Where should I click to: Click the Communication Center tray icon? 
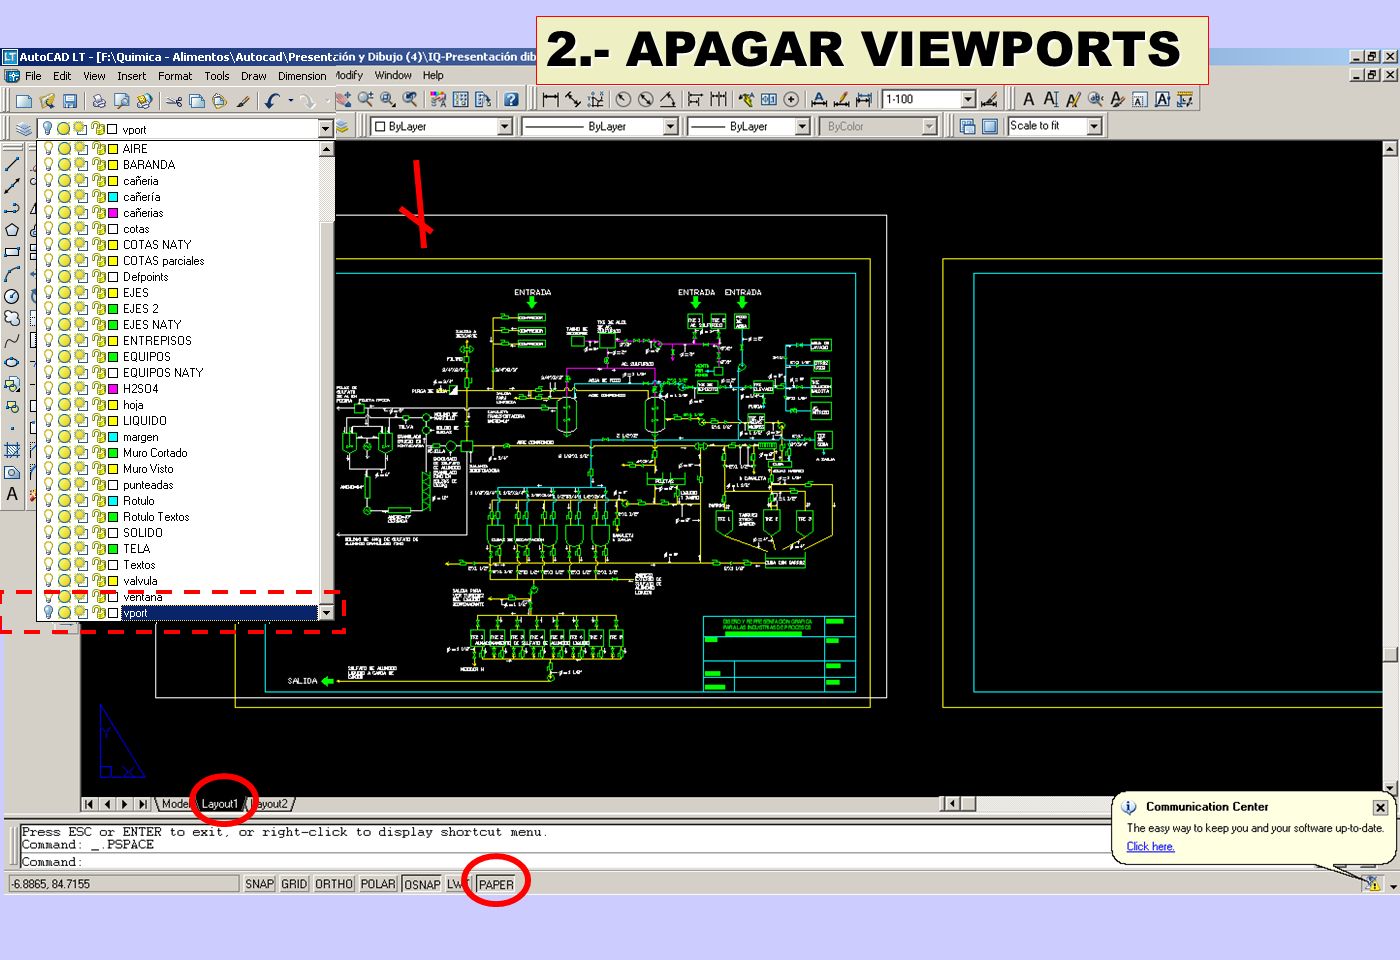click(1371, 882)
